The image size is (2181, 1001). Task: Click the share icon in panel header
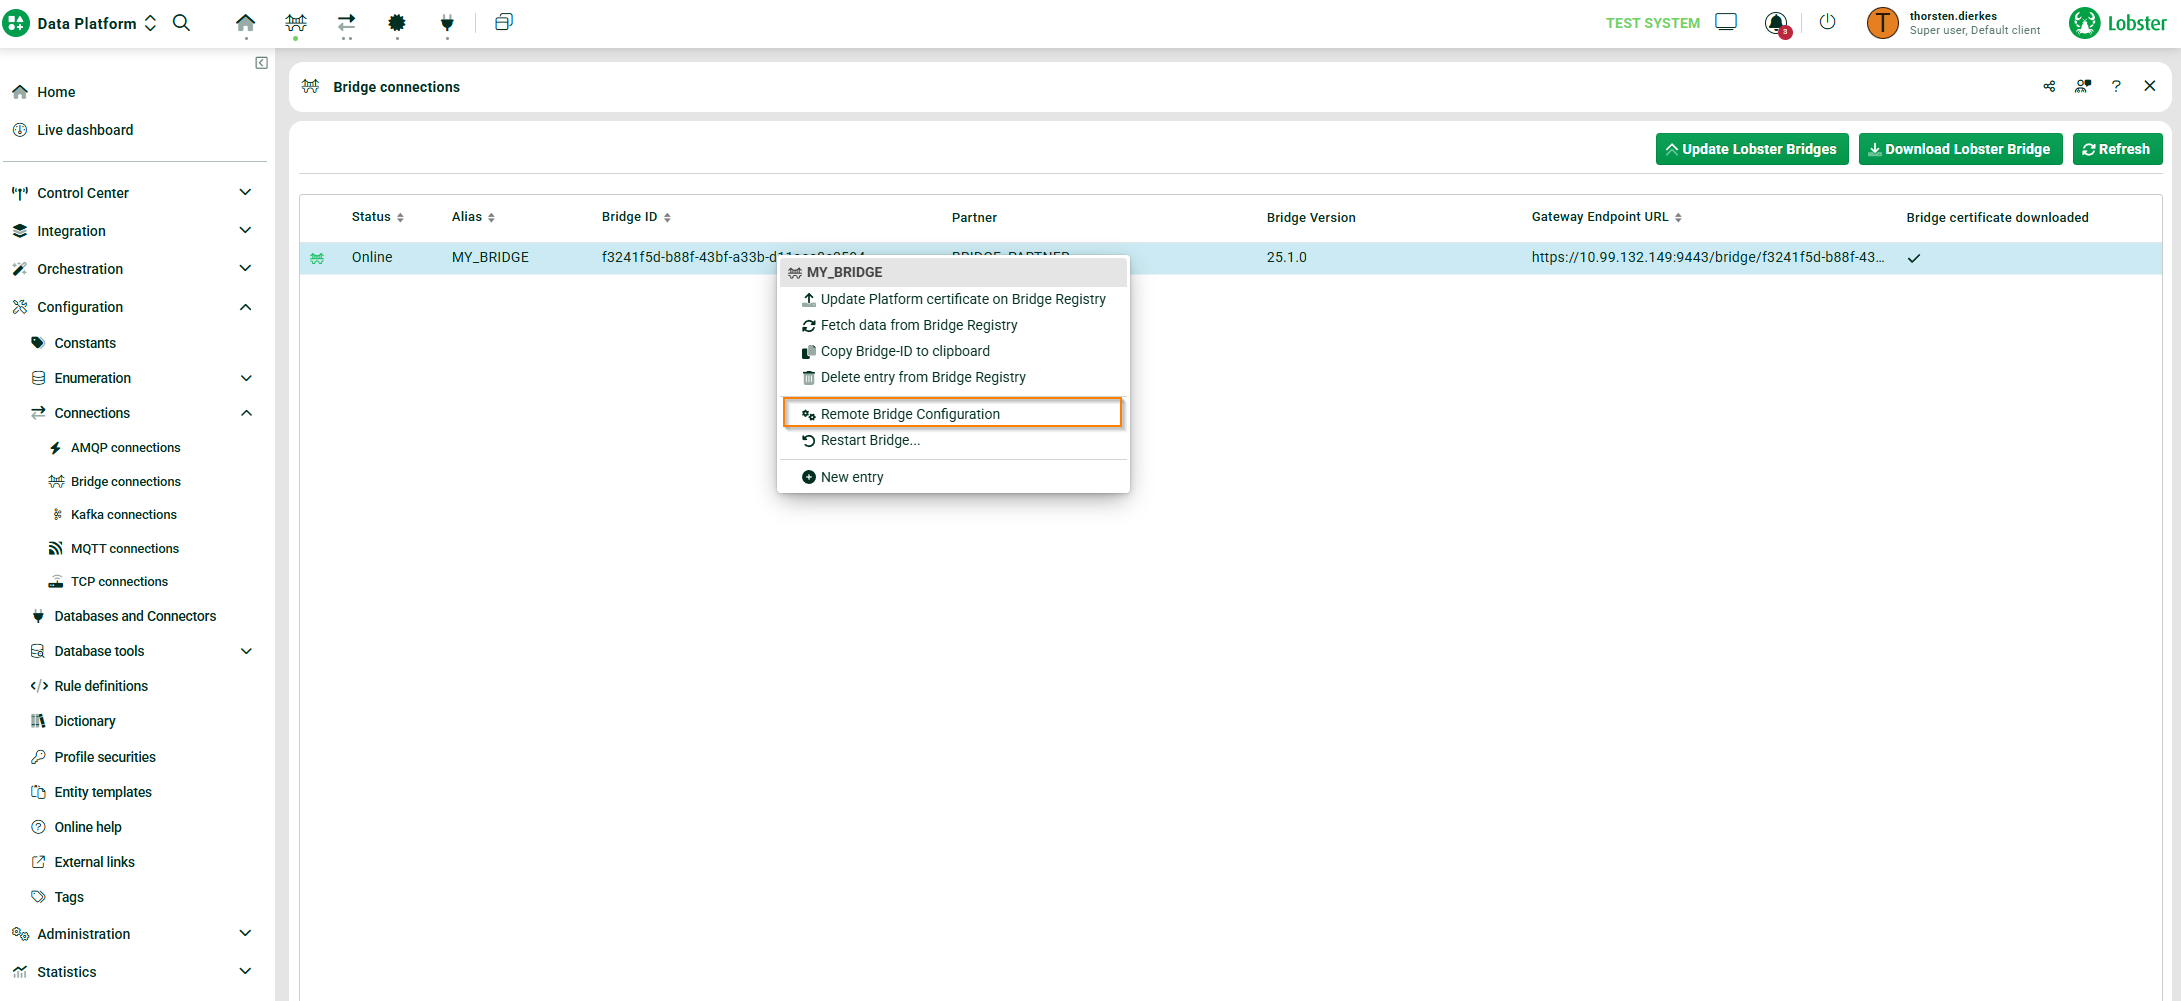[x=2049, y=87]
